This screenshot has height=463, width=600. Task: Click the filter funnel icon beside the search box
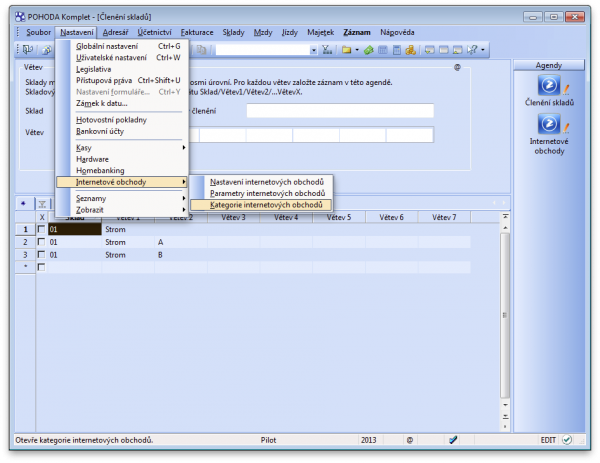327,50
